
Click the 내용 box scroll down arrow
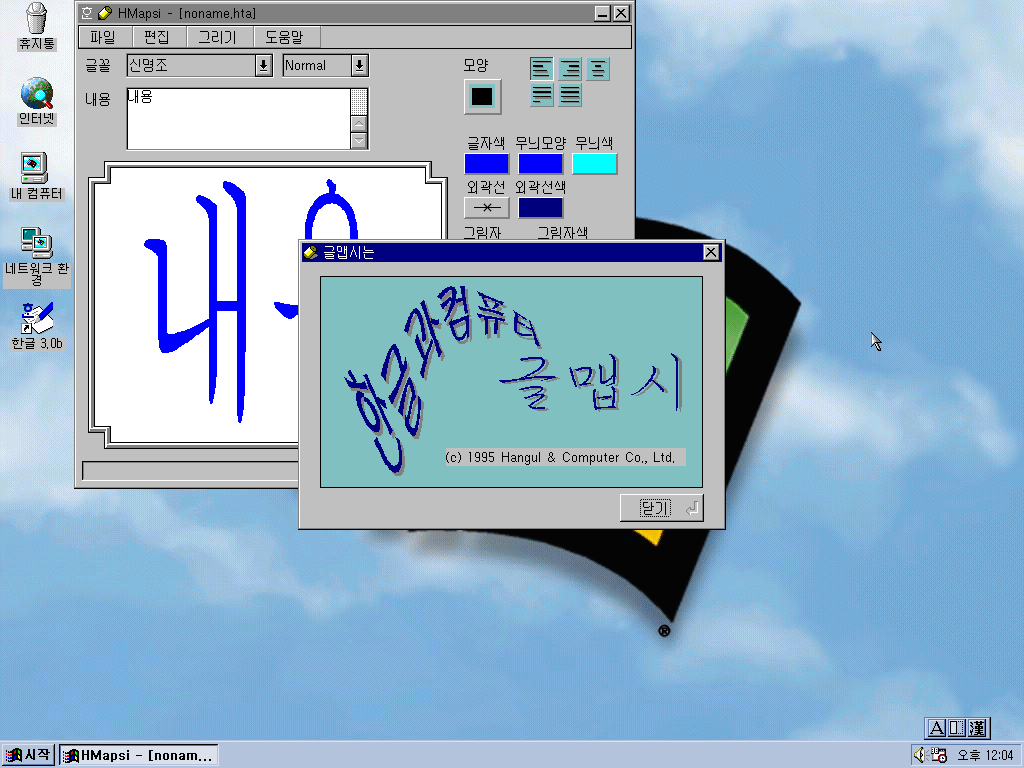coord(359,140)
